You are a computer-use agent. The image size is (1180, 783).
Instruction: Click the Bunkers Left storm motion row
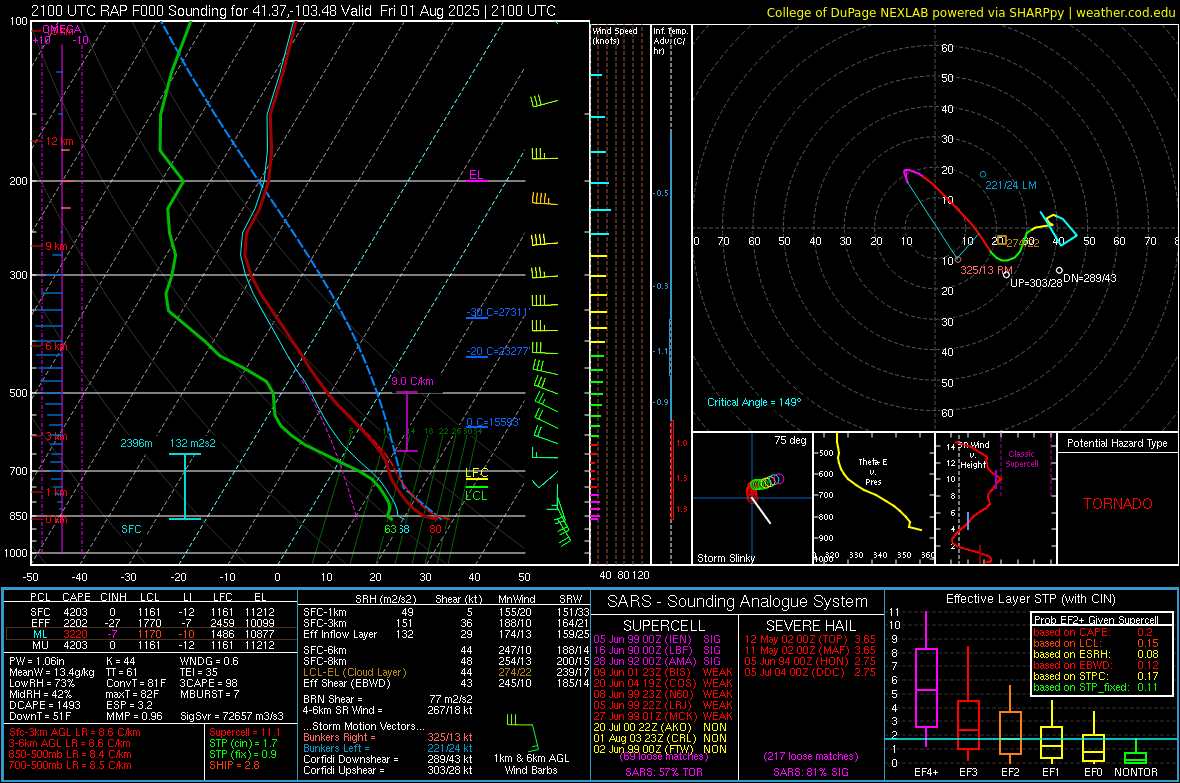pyautogui.click(x=388, y=748)
